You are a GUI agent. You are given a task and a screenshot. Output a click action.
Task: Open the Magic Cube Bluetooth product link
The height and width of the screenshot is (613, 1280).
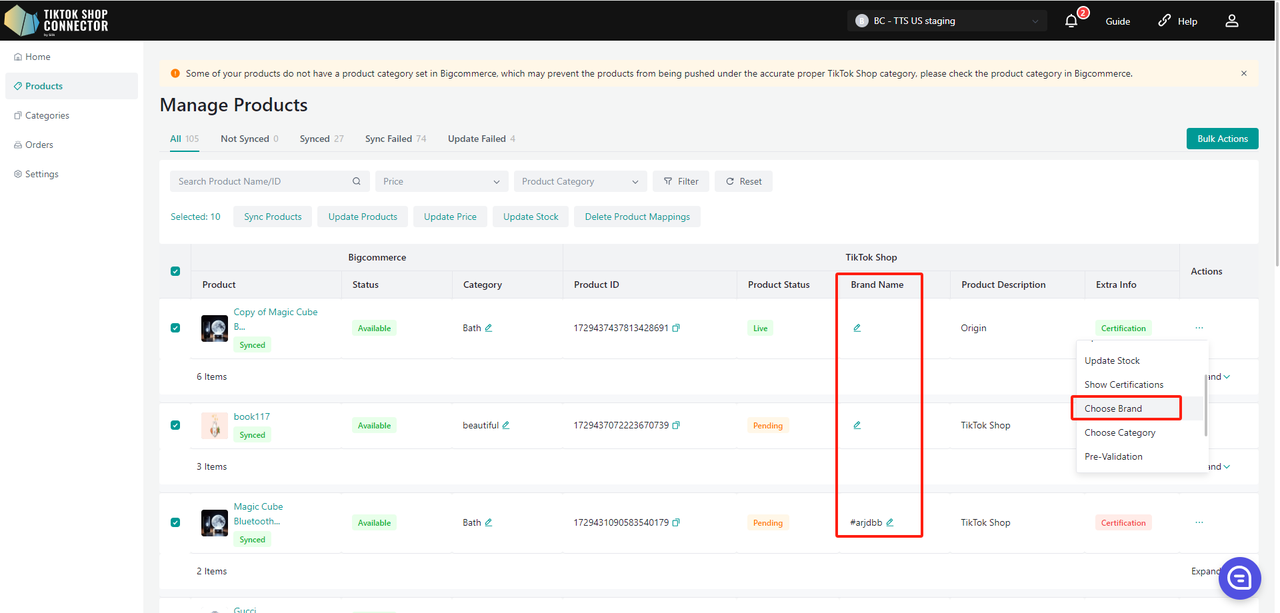259,514
